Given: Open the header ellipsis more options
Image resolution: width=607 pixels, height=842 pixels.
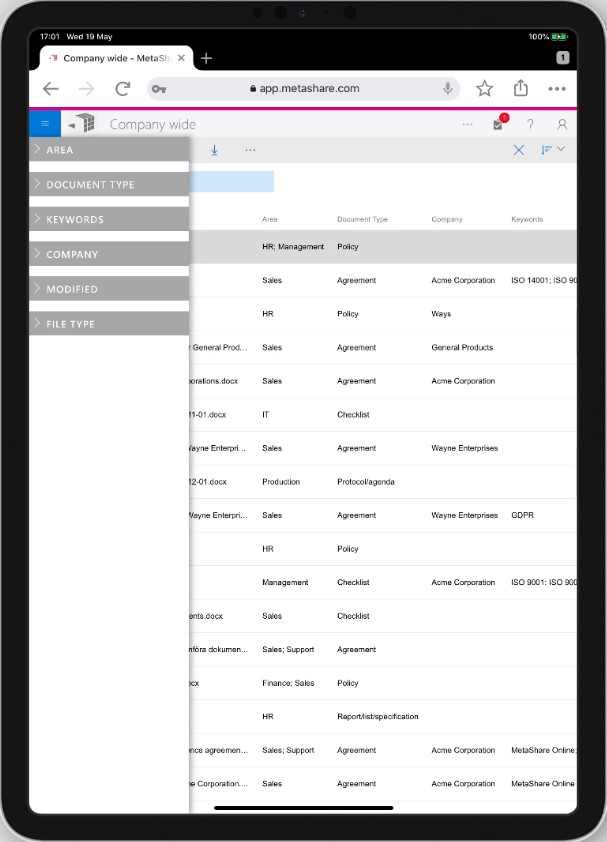Looking at the screenshot, I should (x=467, y=125).
